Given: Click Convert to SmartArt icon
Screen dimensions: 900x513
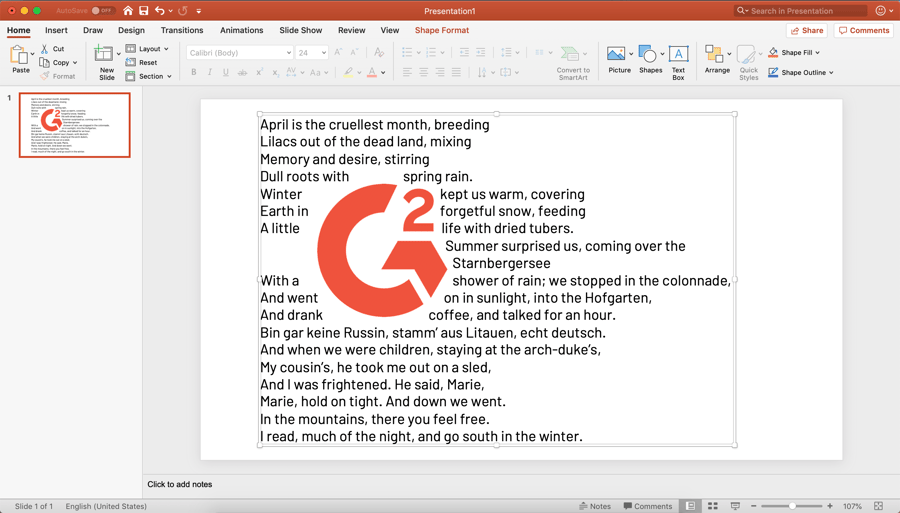Looking at the screenshot, I should [x=570, y=54].
